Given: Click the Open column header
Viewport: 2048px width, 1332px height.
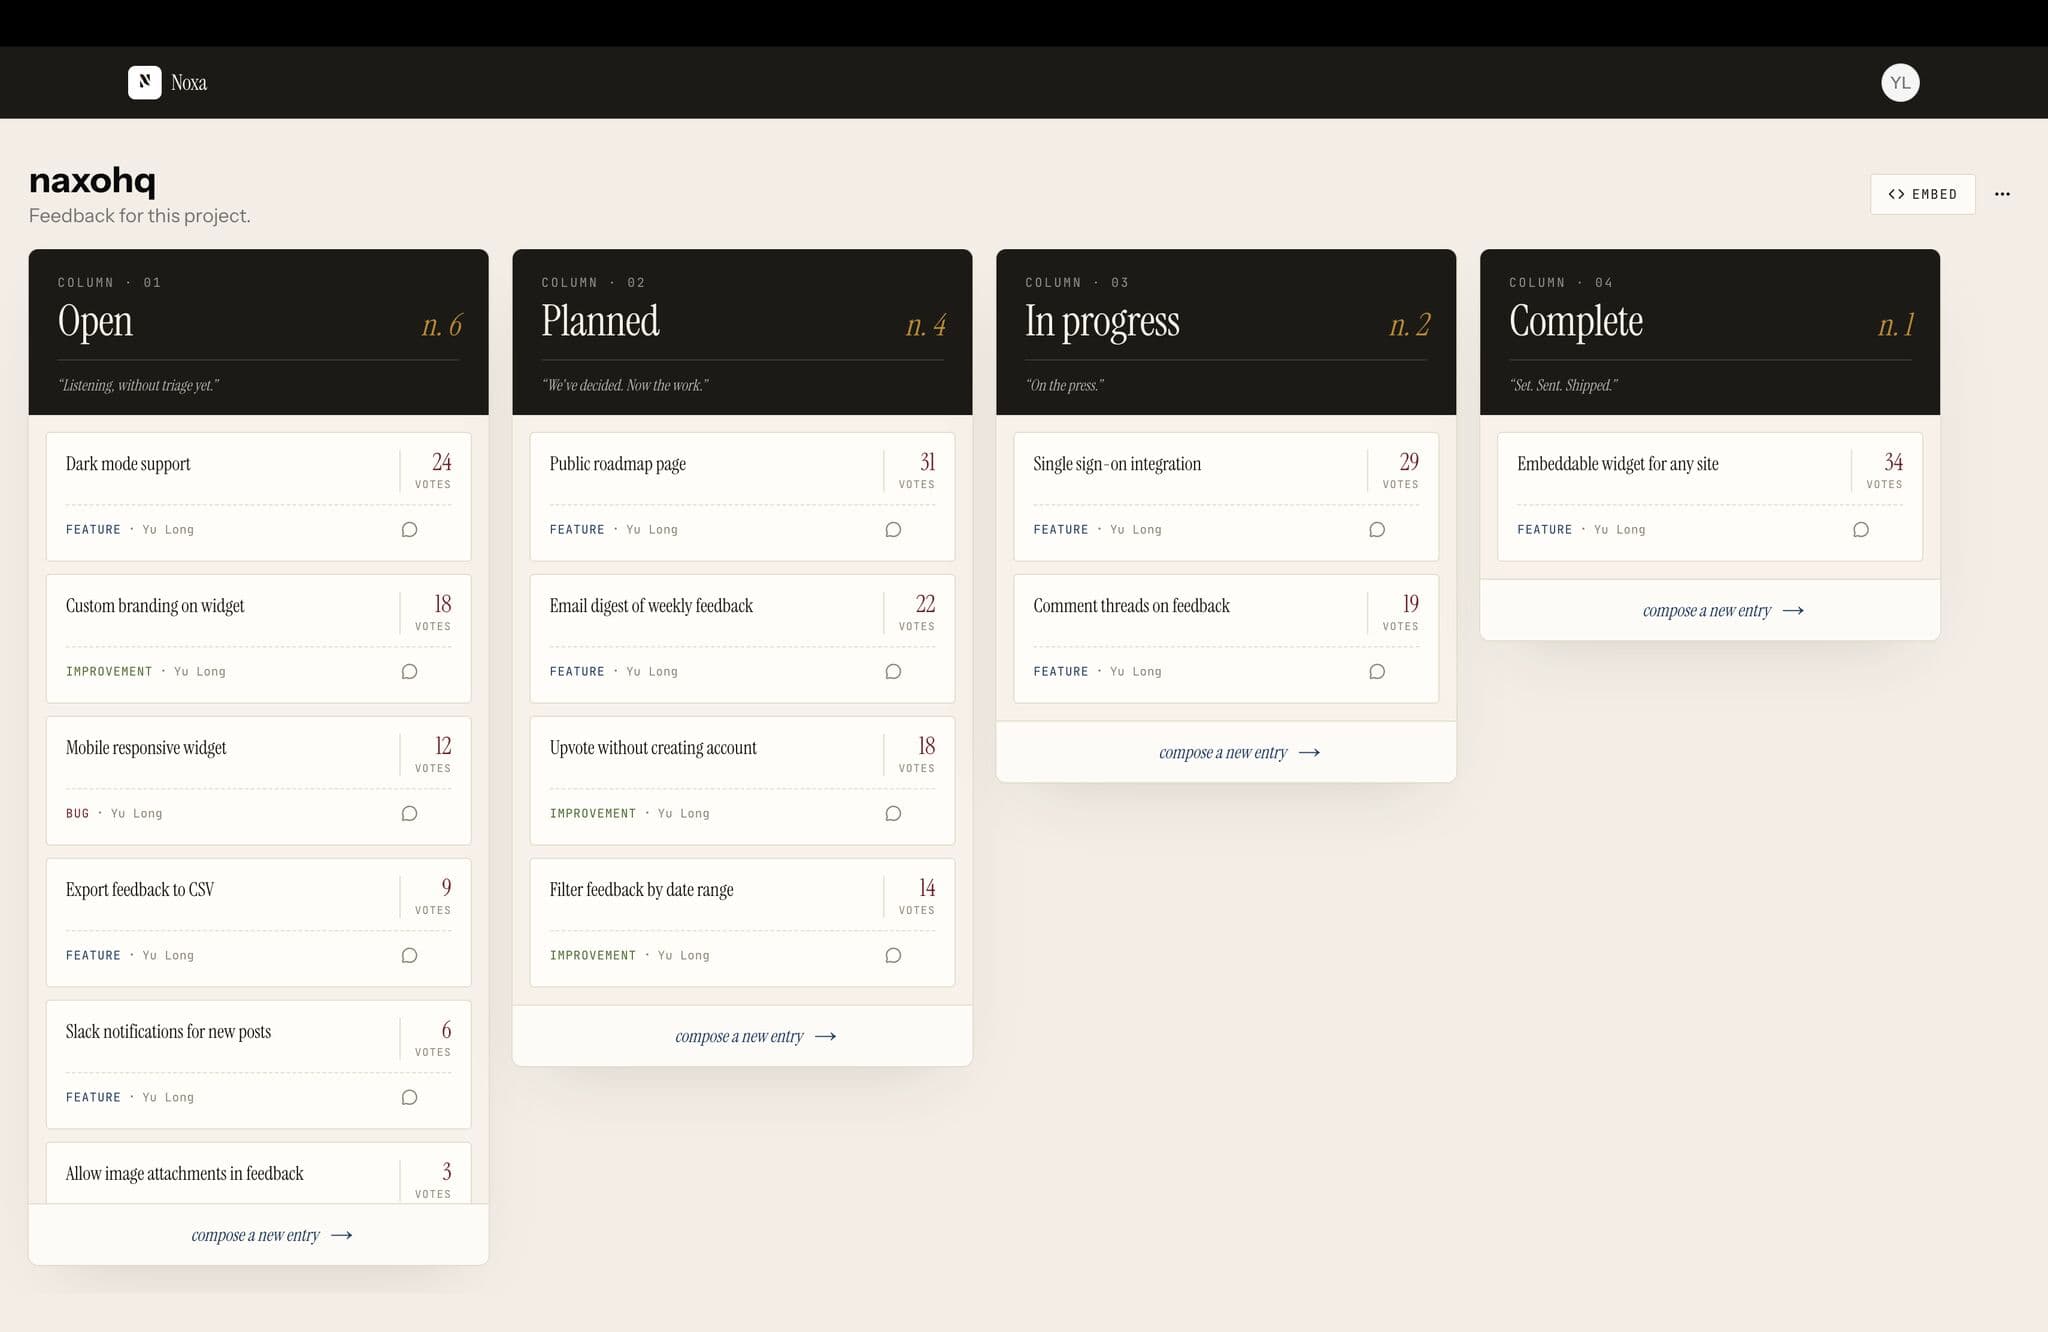Looking at the screenshot, I should click(x=258, y=332).
